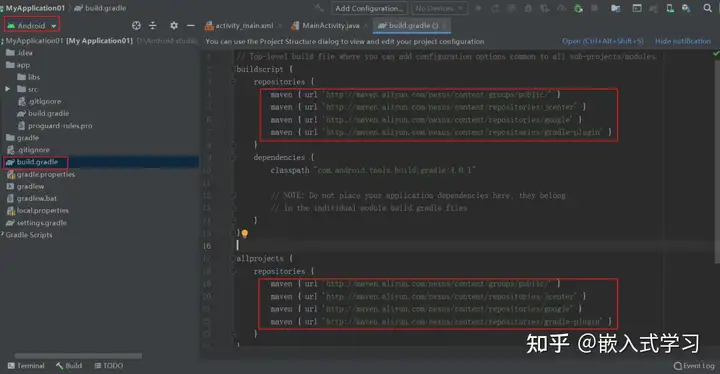
Task: Click the green inspection checkmark icon
Action: coord(716,54)
